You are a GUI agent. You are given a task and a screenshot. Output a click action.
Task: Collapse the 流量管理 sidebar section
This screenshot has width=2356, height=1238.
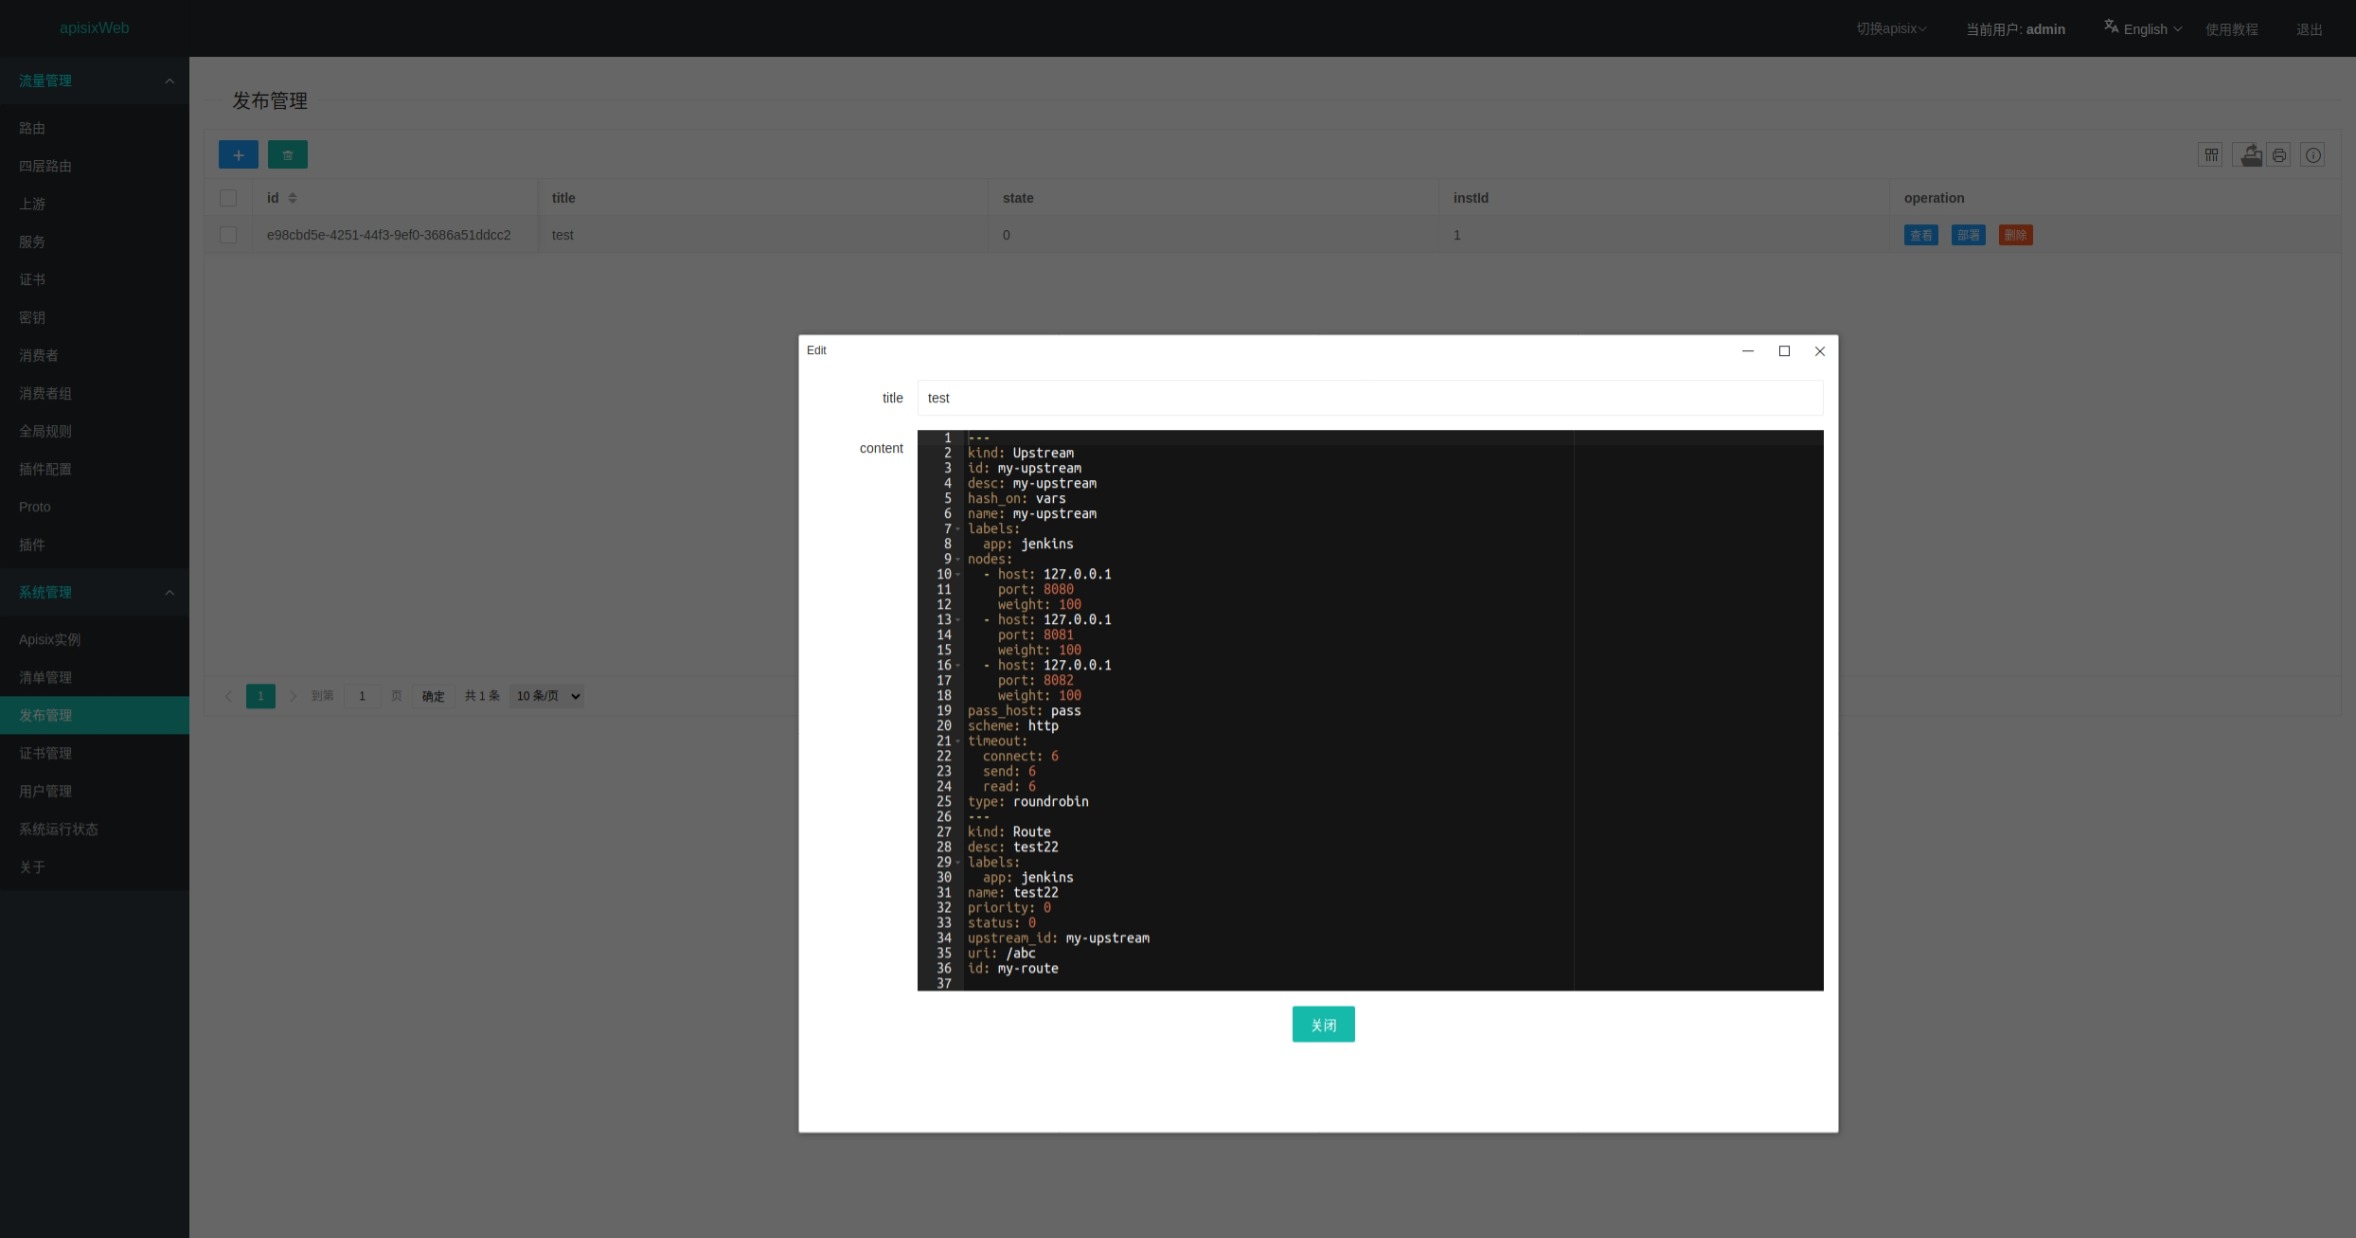[169, 81]
